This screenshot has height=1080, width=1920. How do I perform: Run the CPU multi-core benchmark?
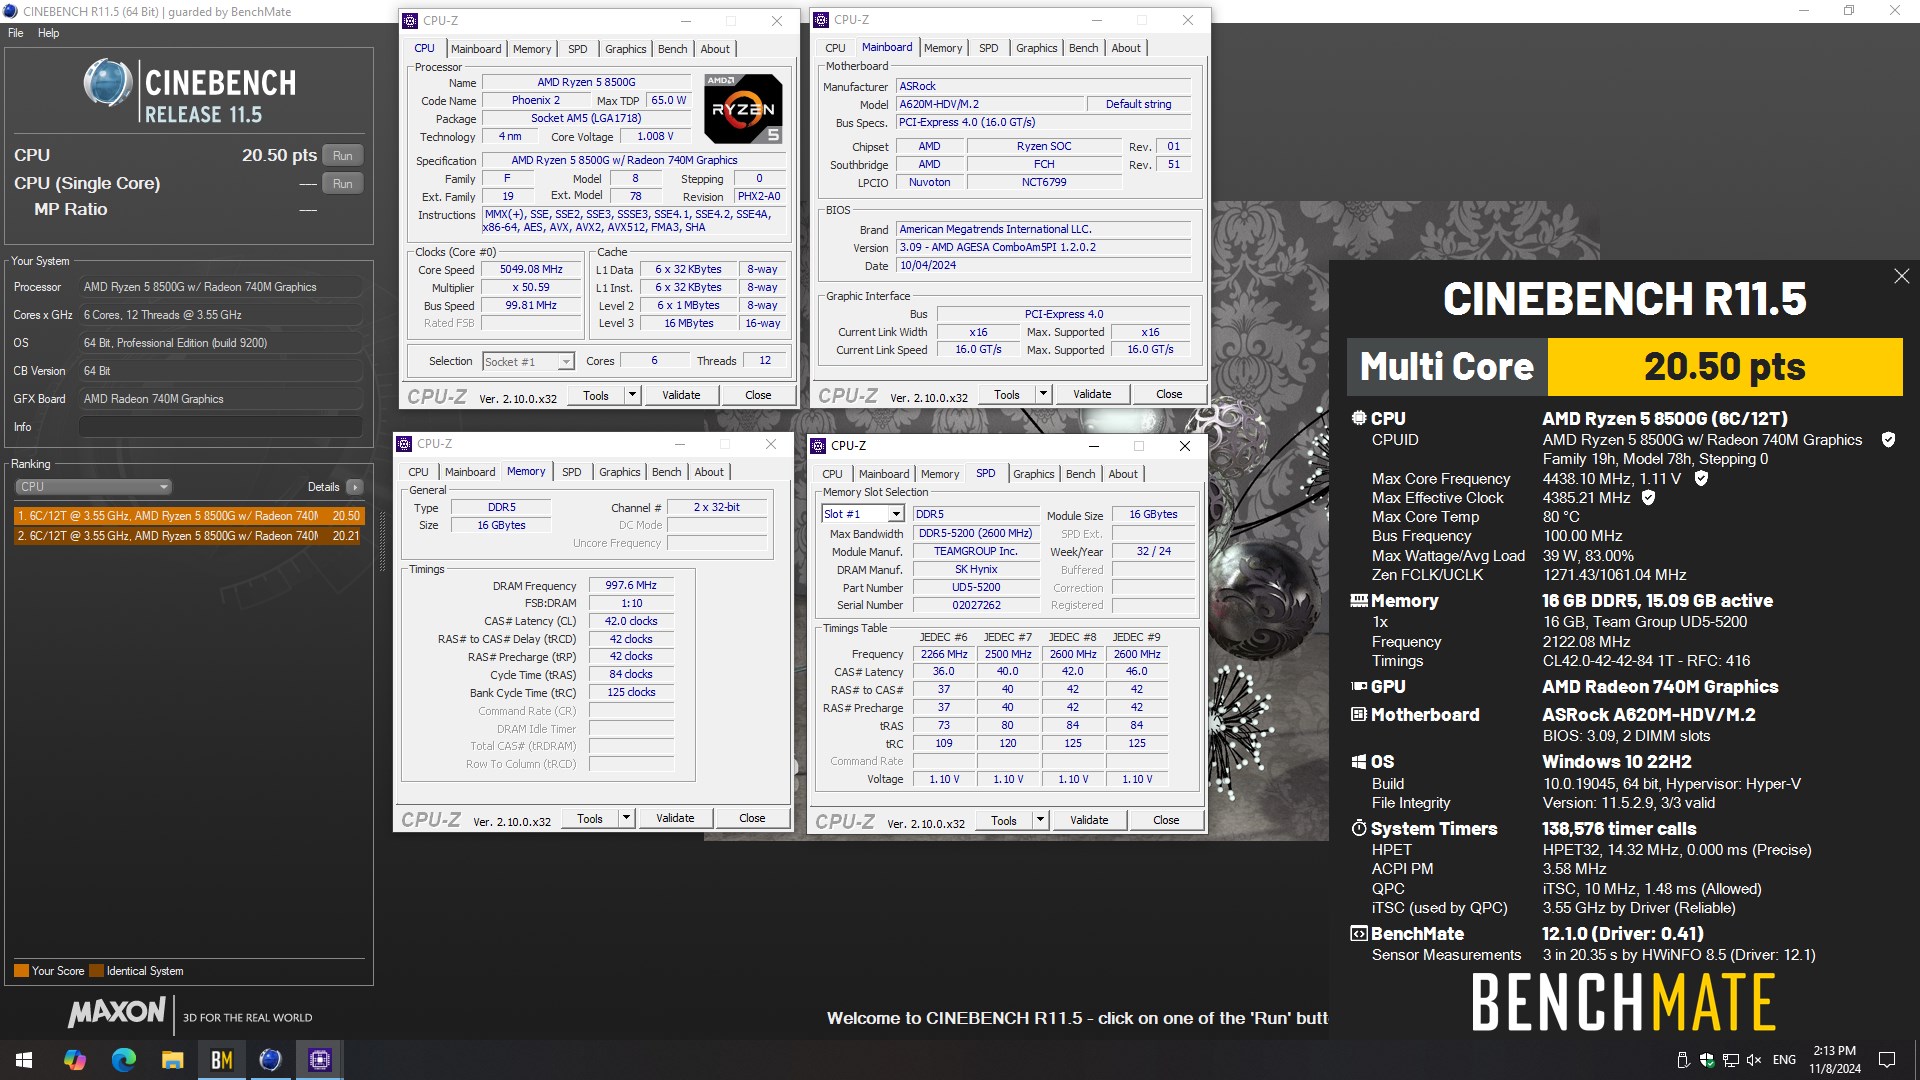pos(343,156)
